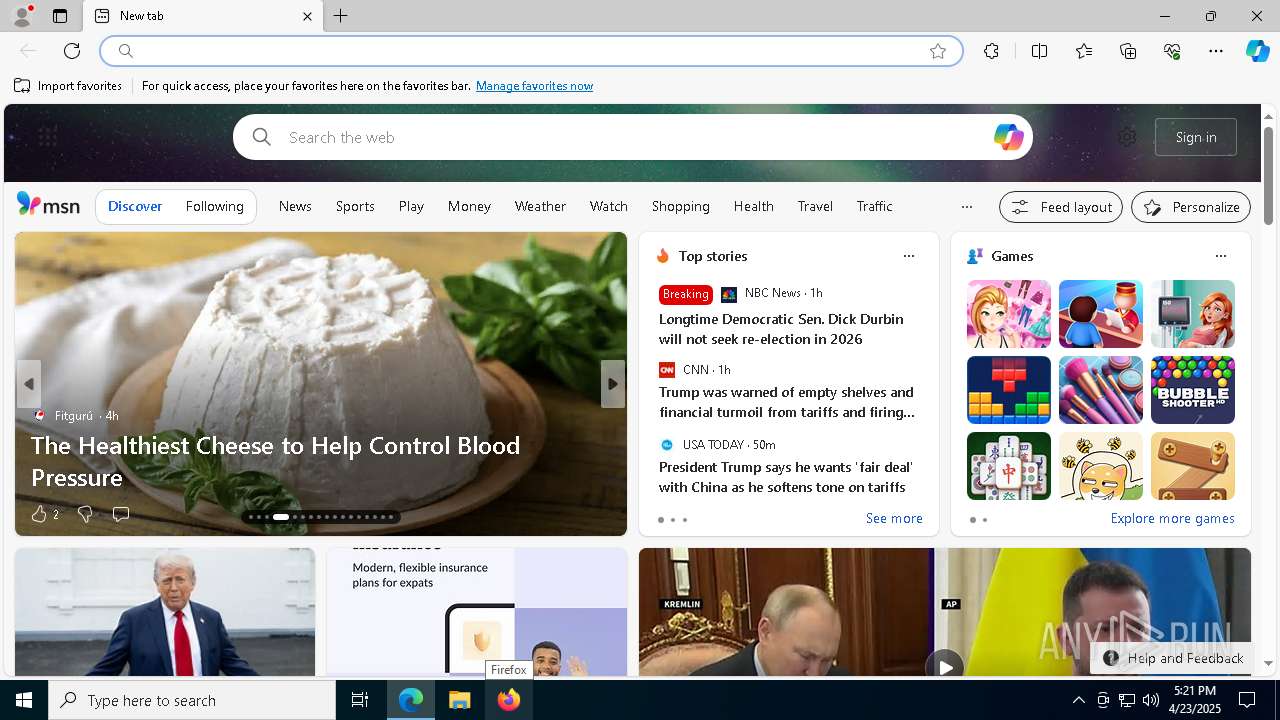Open the Money menu item
Screen dimensions: 1280x720
click(469, 206)
